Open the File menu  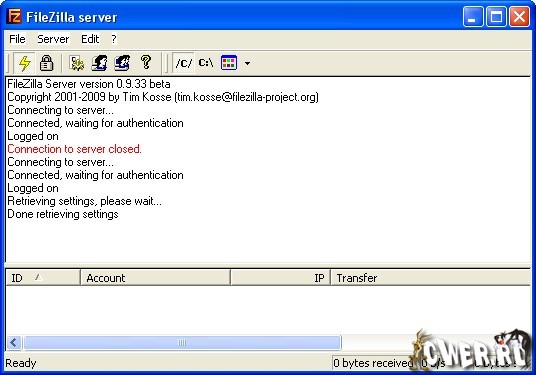(17, 39)
